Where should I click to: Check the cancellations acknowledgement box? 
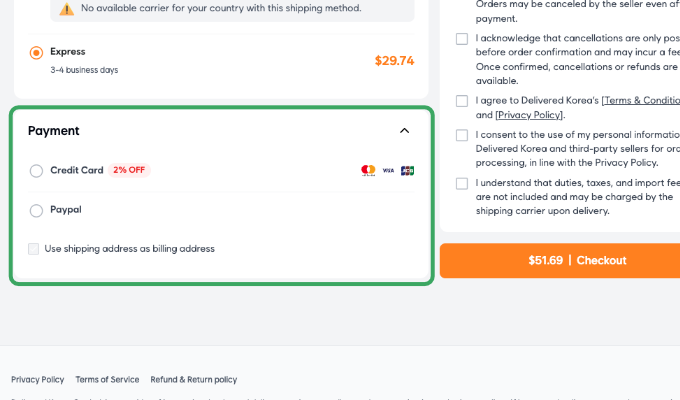tap(462, 39)
